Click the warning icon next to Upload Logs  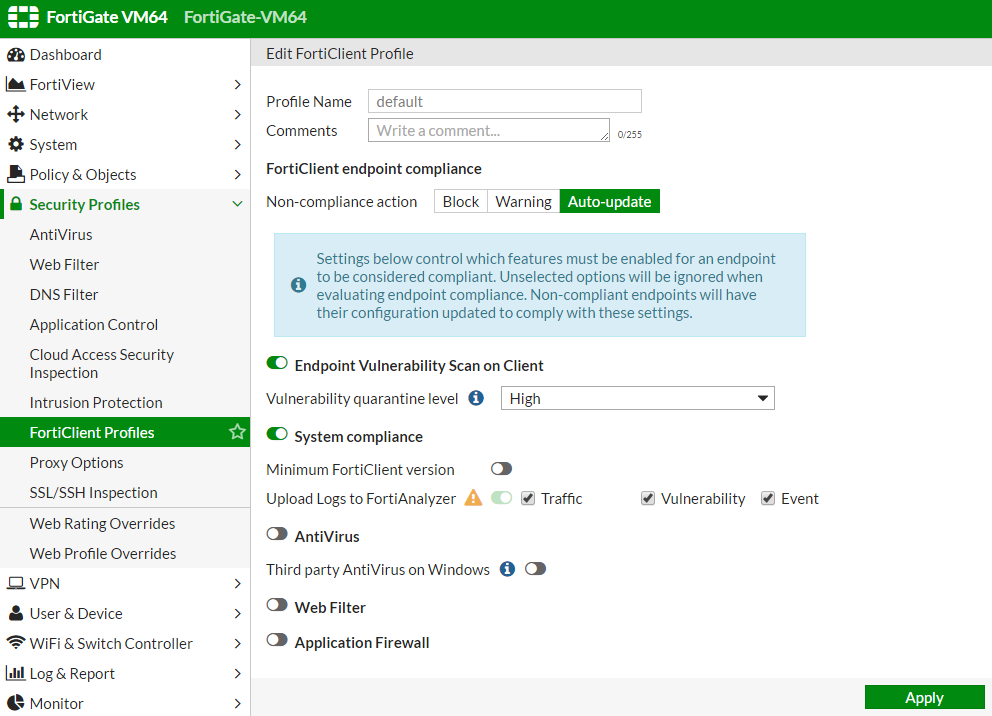coord(472,497)
